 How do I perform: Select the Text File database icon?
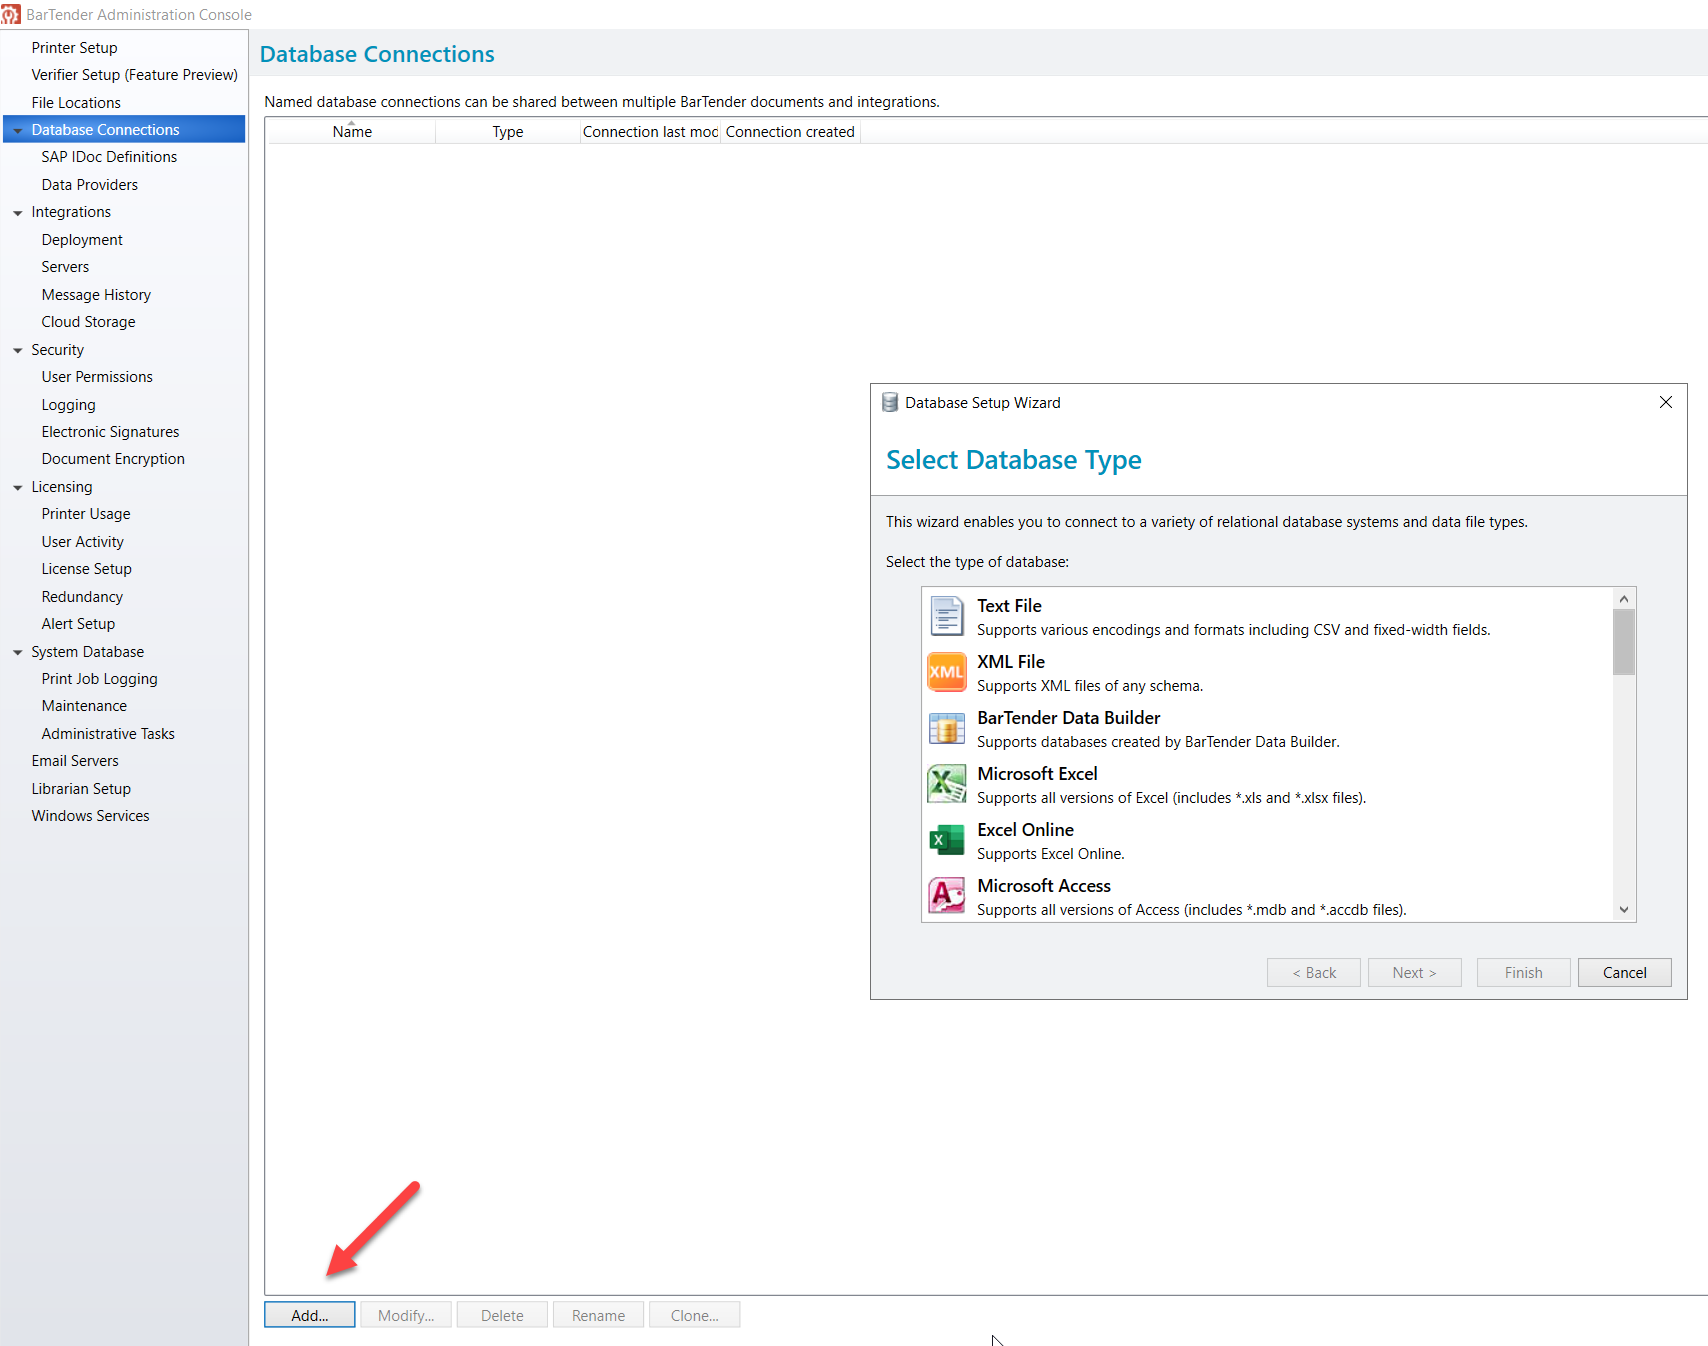point(946,616)
